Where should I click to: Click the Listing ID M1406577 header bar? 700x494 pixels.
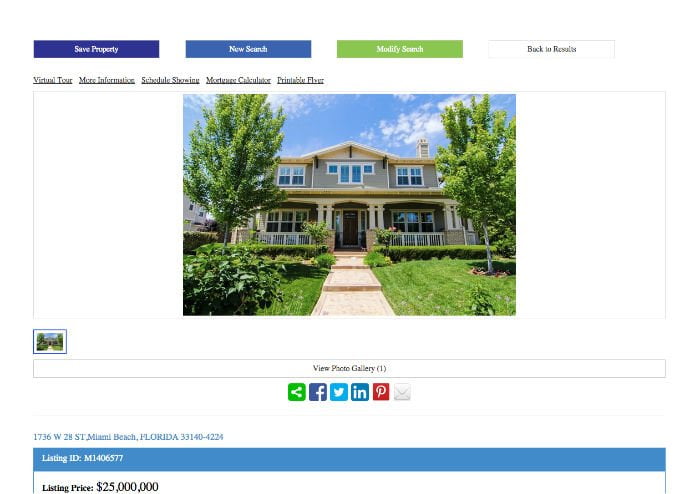(349, 459)
